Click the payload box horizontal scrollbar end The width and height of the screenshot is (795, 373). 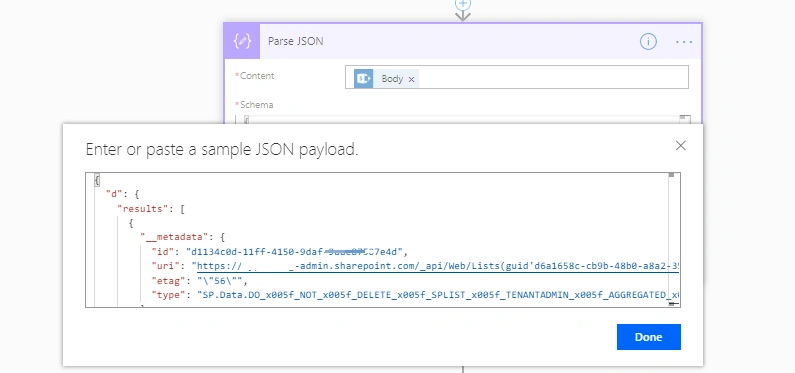pyautogui.click(x=674, y=304)
